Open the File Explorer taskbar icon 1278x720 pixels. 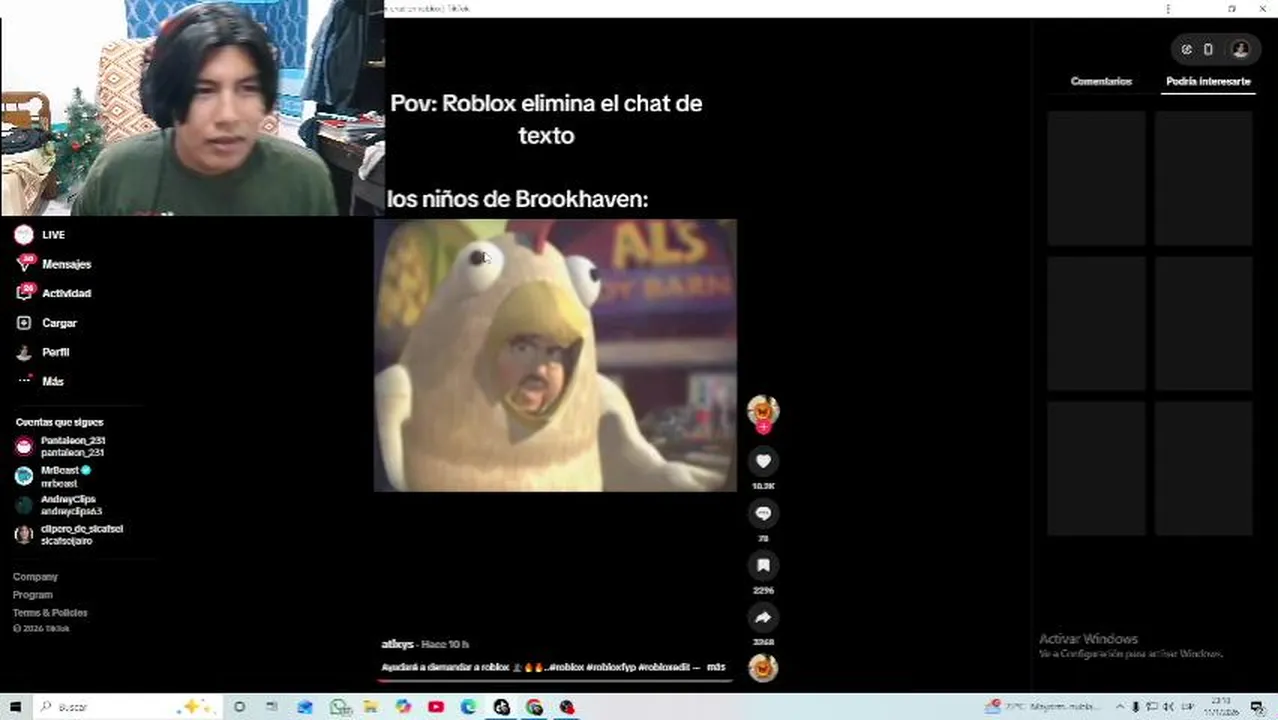click(x=370, y=707)
